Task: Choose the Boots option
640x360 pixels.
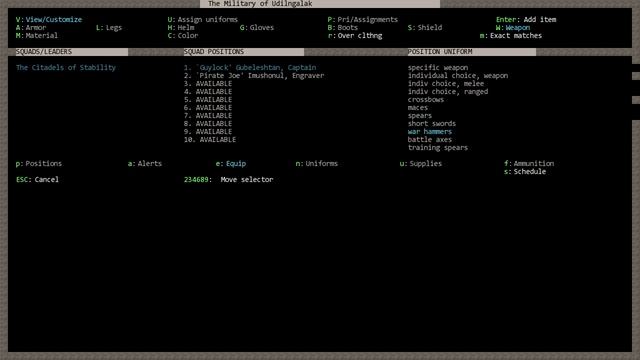Action: tap(343, 28)
